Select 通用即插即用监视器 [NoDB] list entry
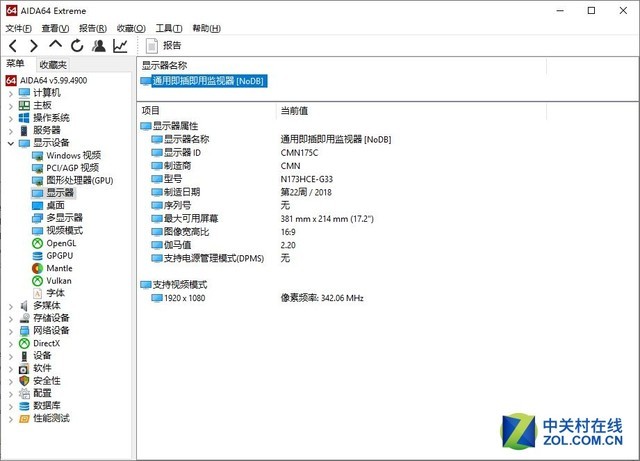 tap(204, 81)
